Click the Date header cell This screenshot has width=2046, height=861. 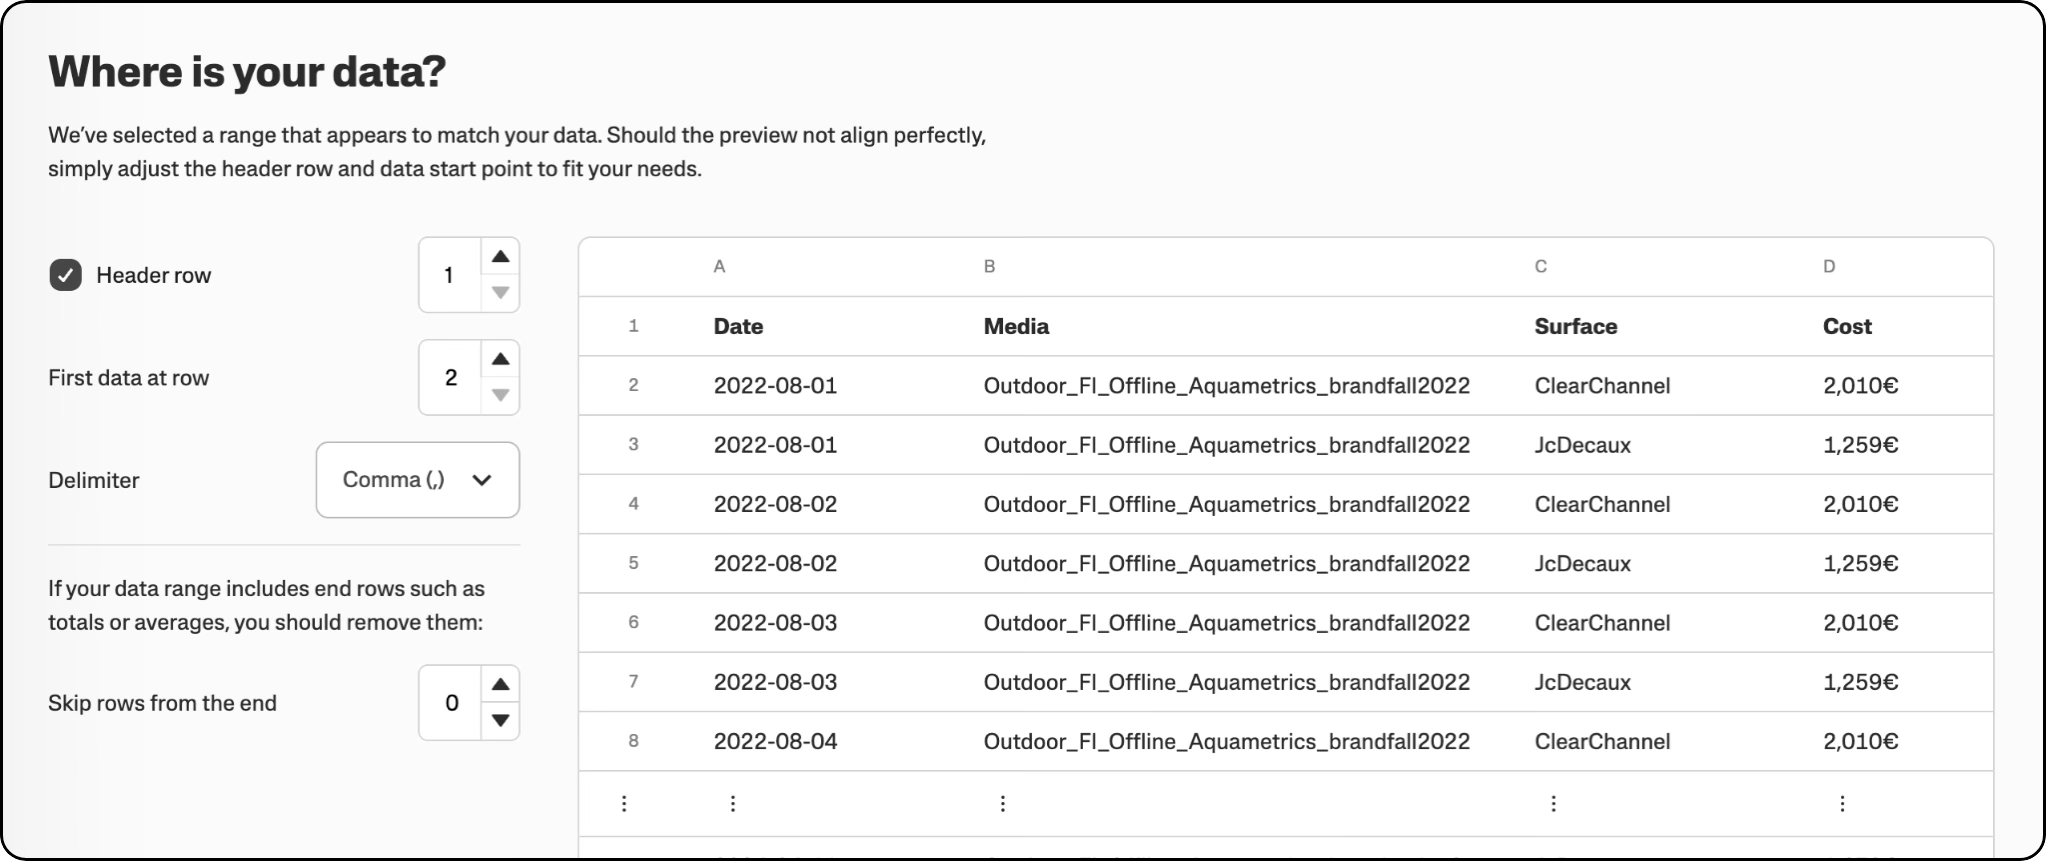pos(738,326)
